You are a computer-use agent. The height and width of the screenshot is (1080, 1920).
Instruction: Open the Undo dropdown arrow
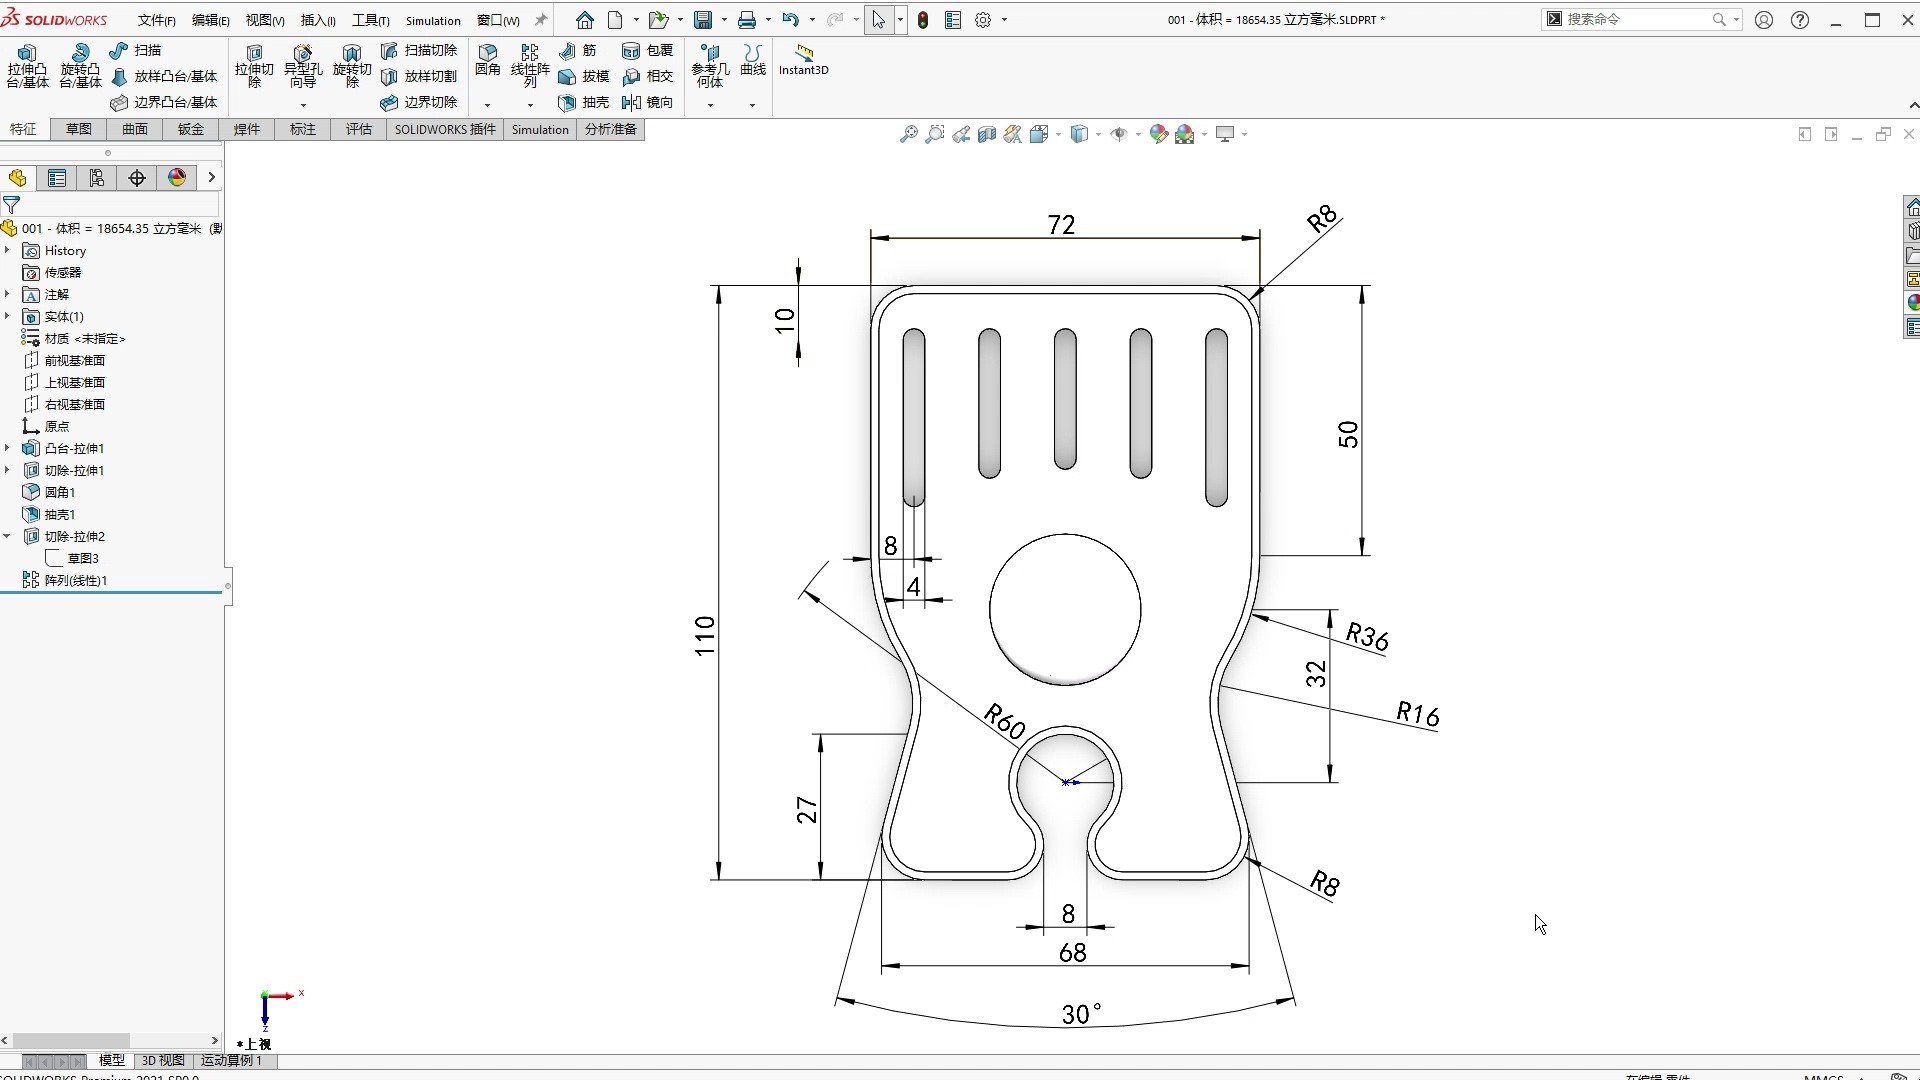[x=812, y=20]
